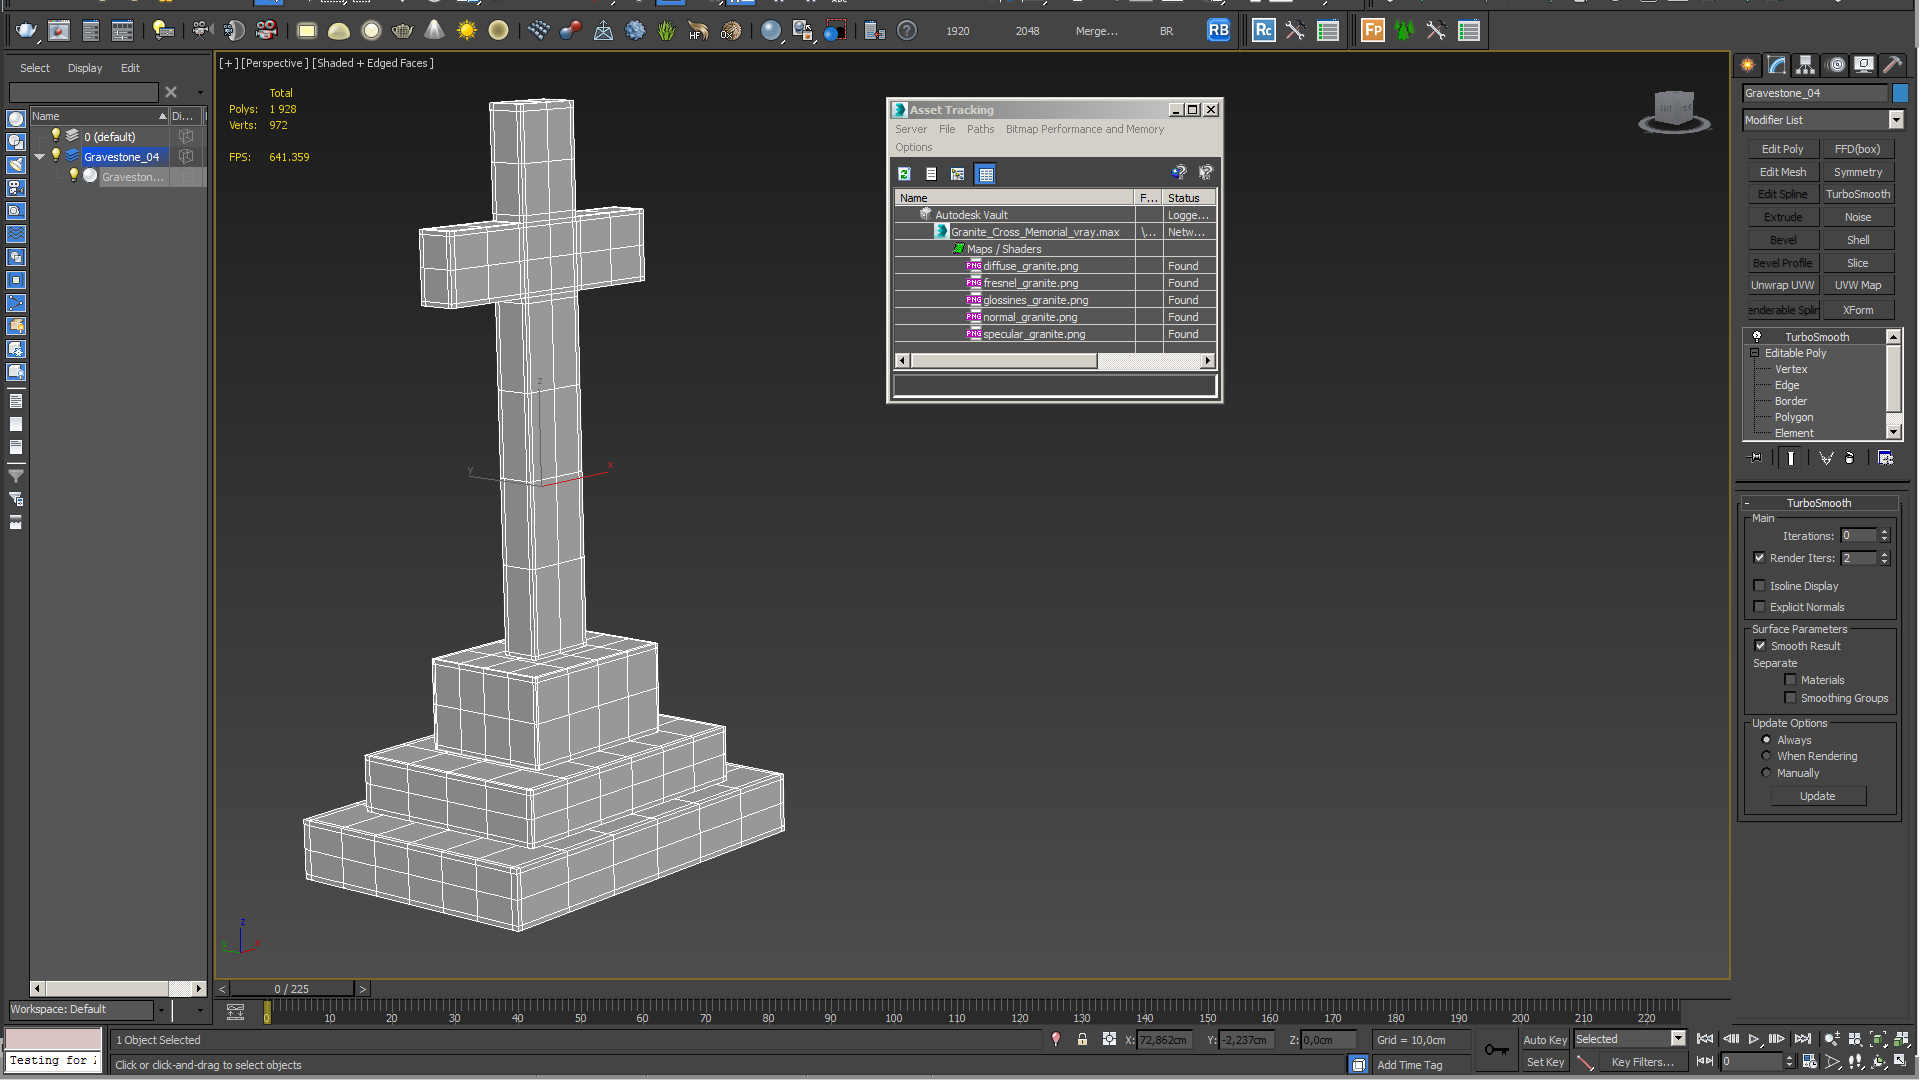
Task: Enable Isoline Display in TurboSmooth settings
Action: [1760, 585]
